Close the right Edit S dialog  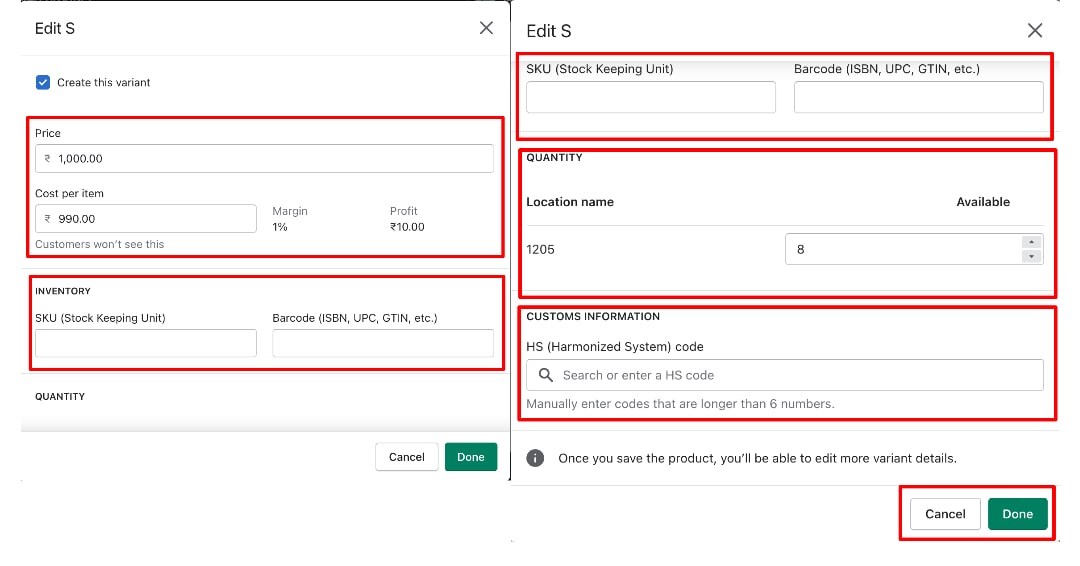[x=1035, y=30]
